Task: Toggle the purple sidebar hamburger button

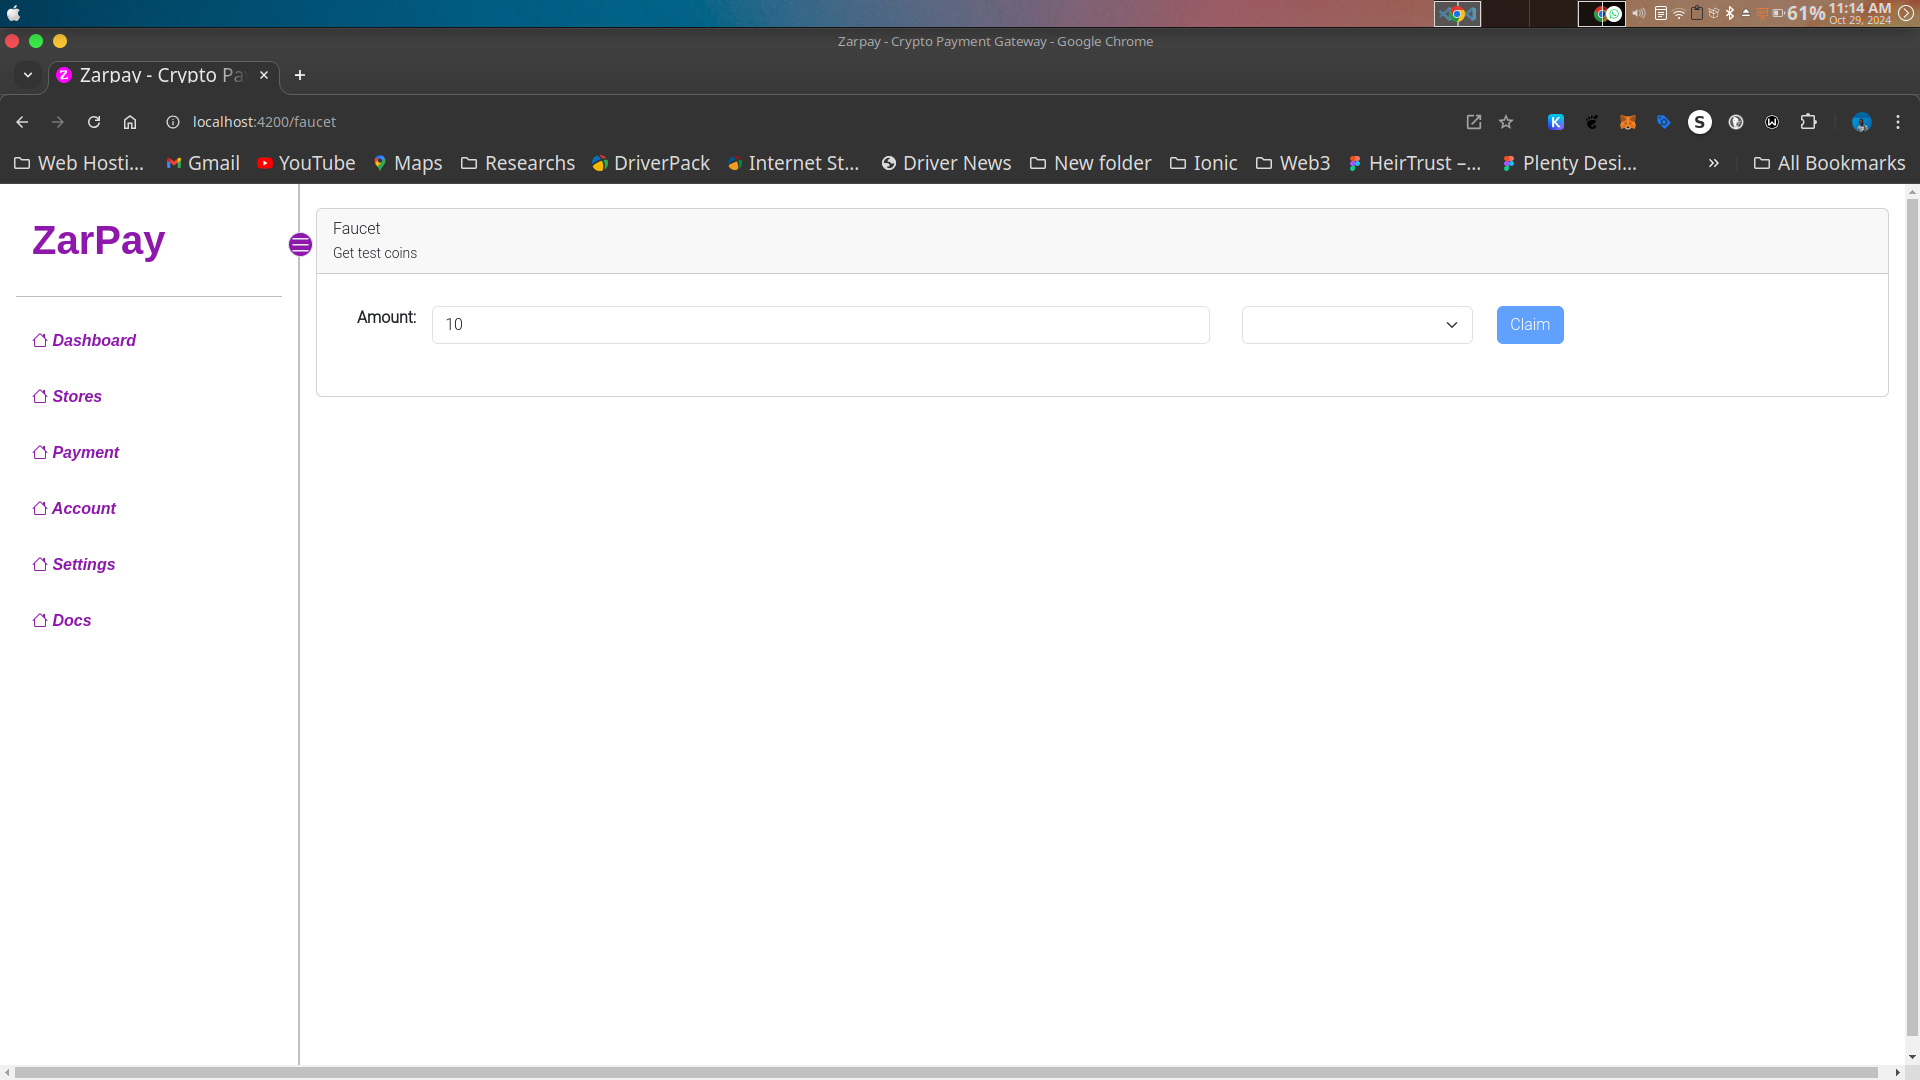Action: [300, 245]
